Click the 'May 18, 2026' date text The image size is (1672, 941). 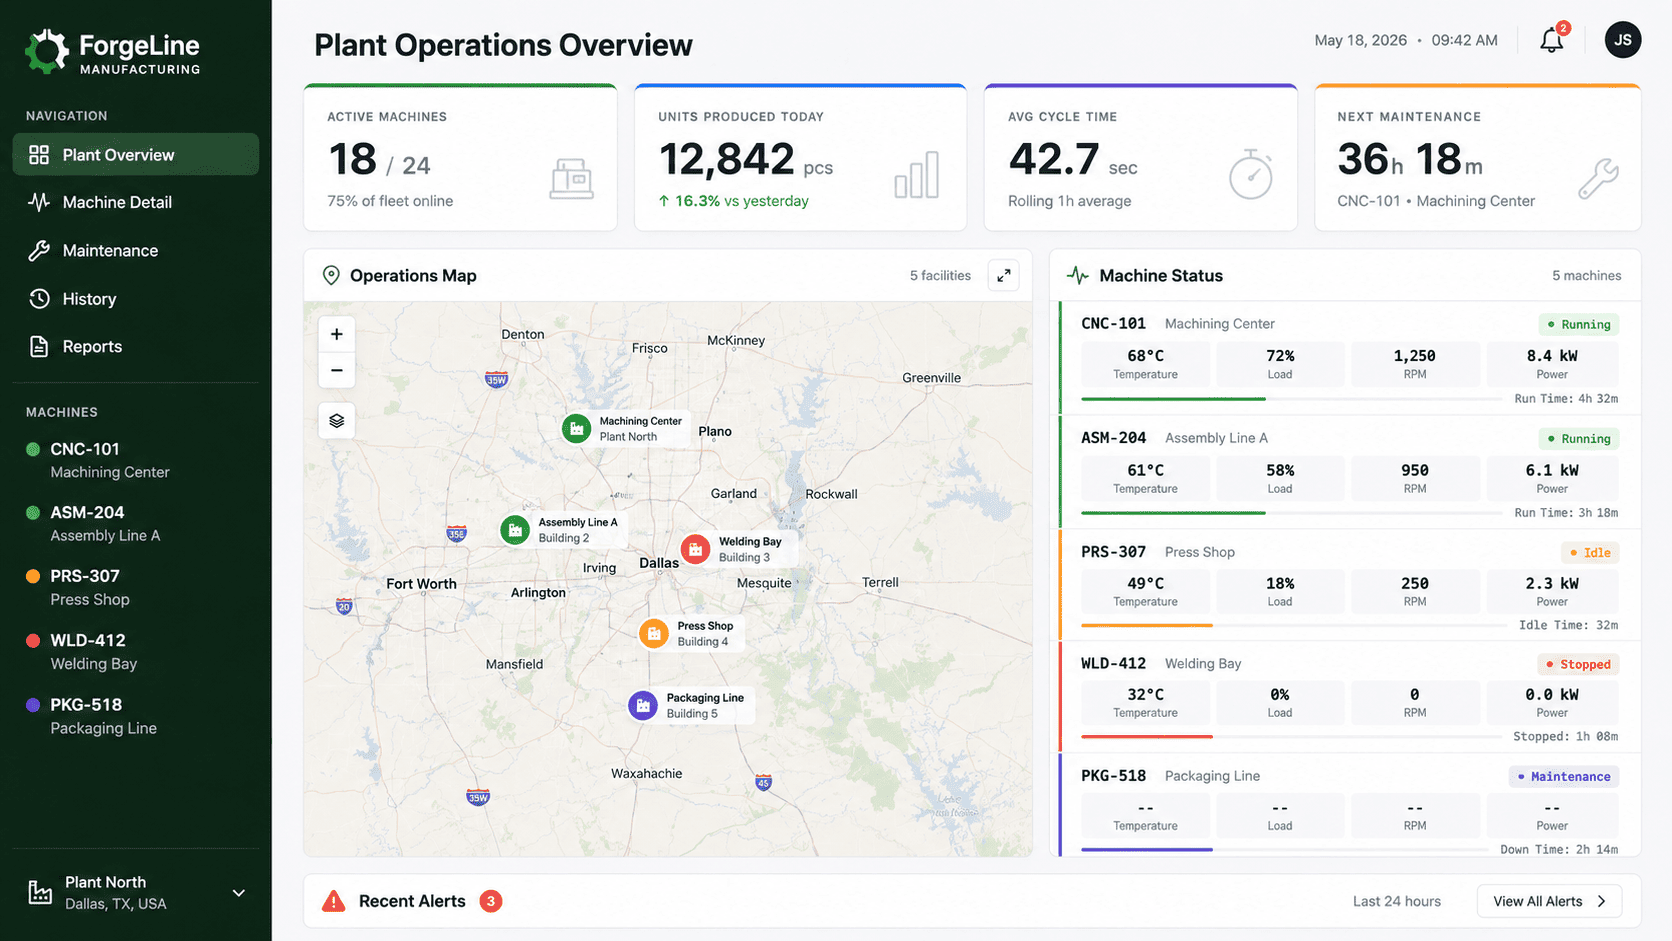[1360, 40]
